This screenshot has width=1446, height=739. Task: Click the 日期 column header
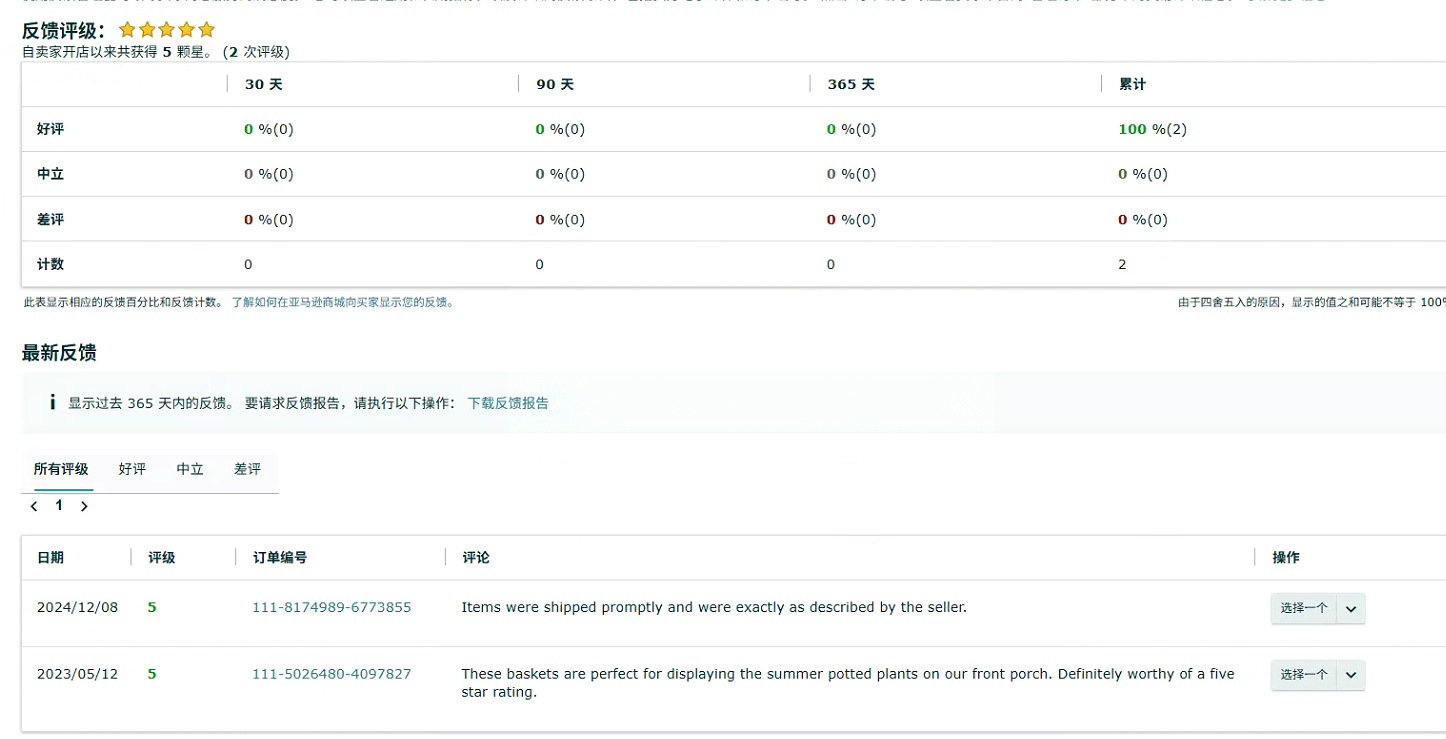click(x=50, y=558)
